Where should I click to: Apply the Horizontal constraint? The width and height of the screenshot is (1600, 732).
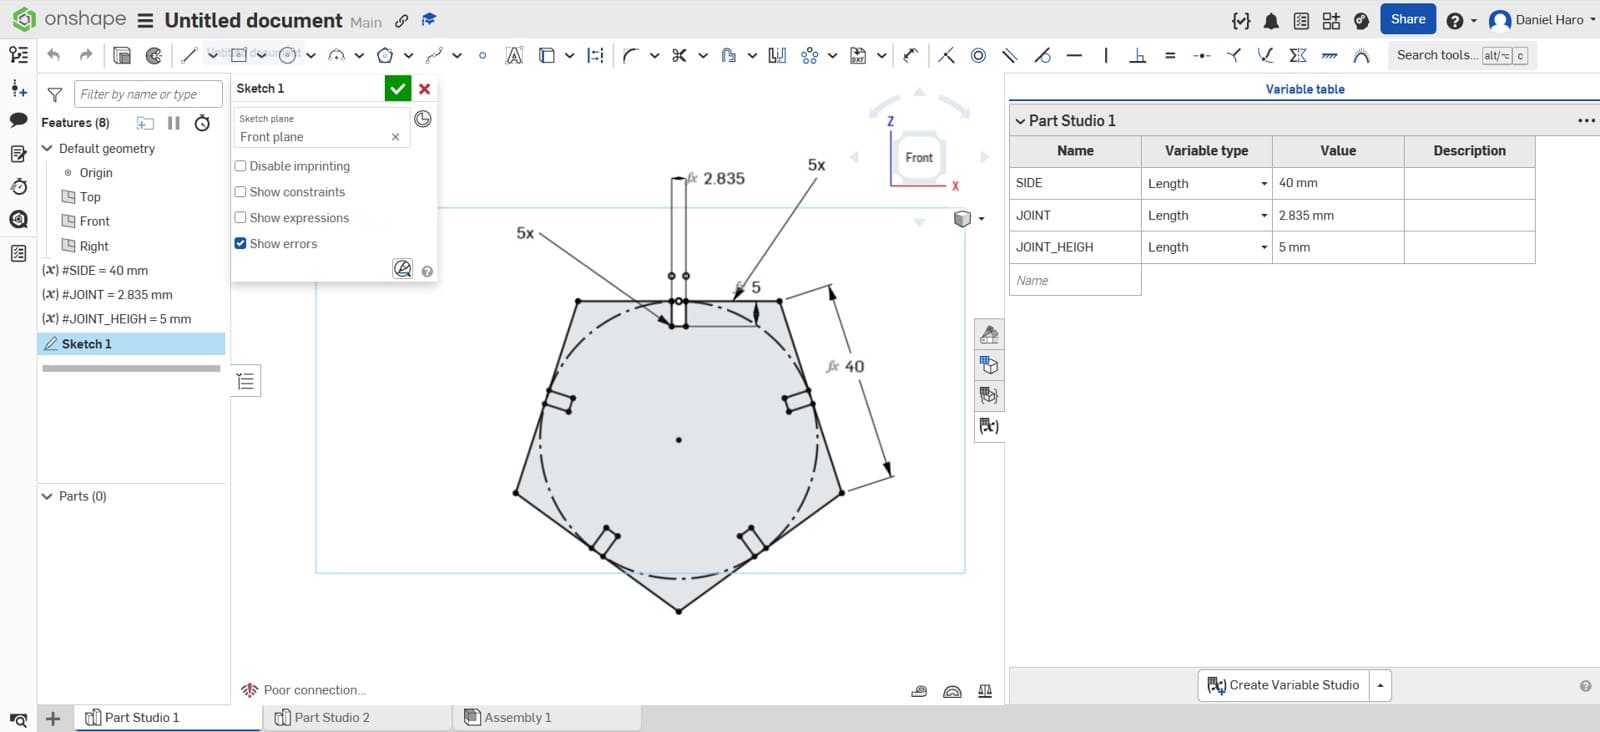(1074, 55)
